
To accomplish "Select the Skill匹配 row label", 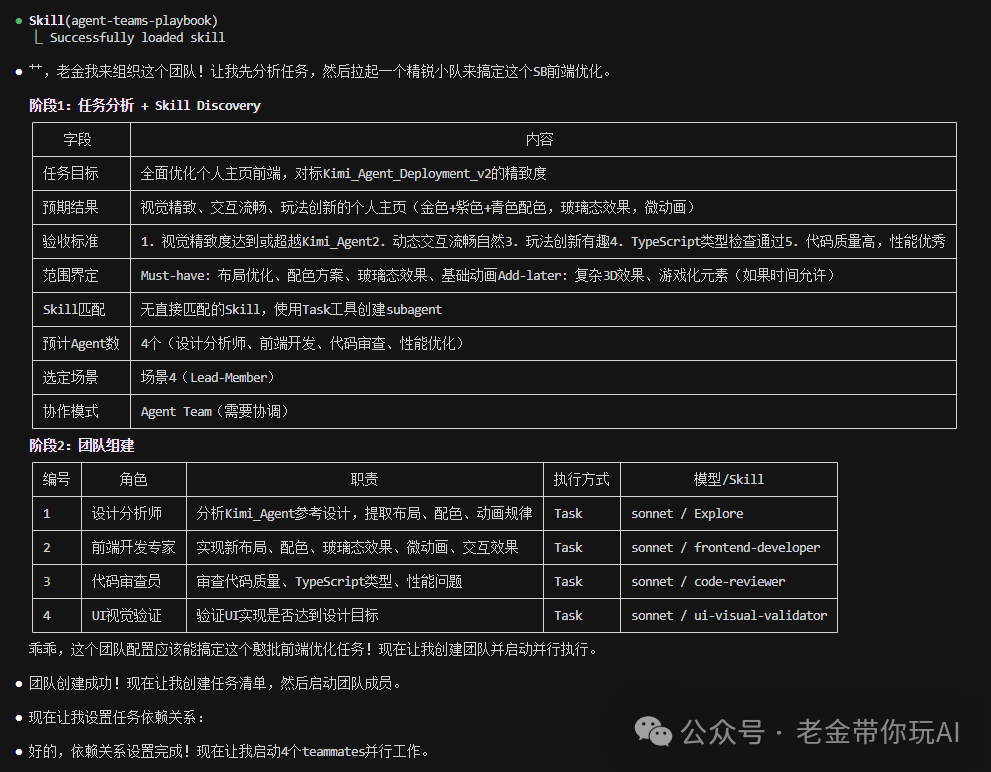I will click(x=74, y=309).
